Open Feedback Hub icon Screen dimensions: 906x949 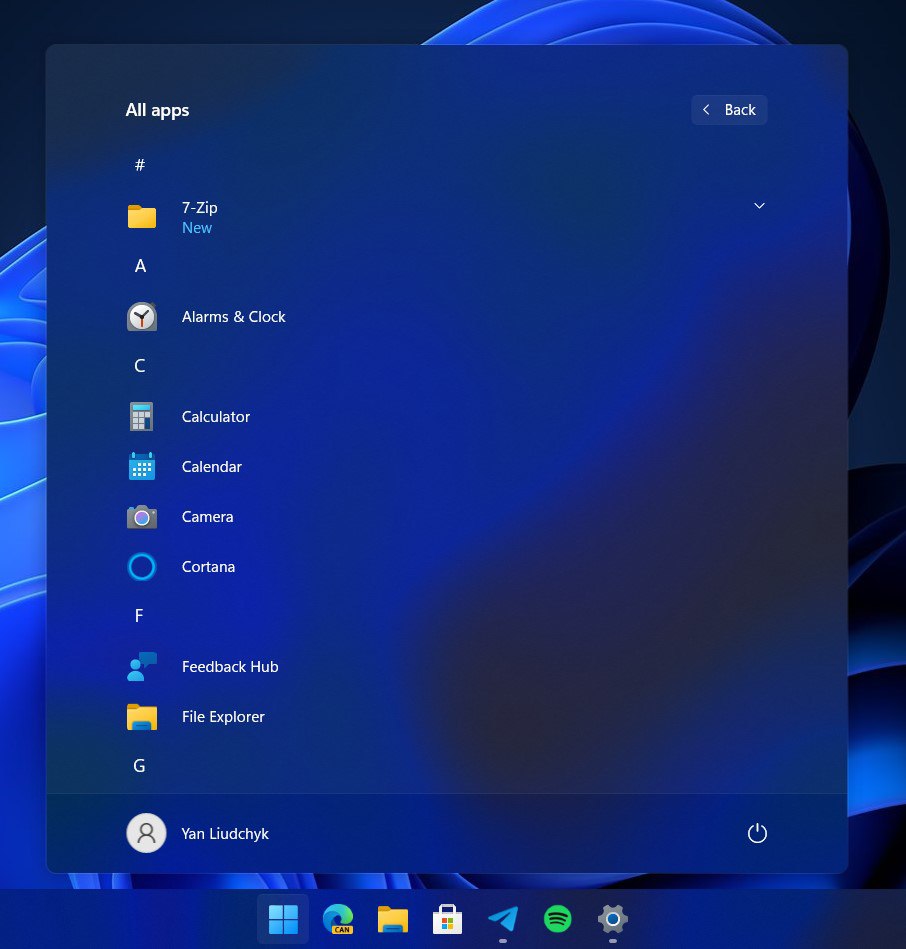(x=142, y=666)
